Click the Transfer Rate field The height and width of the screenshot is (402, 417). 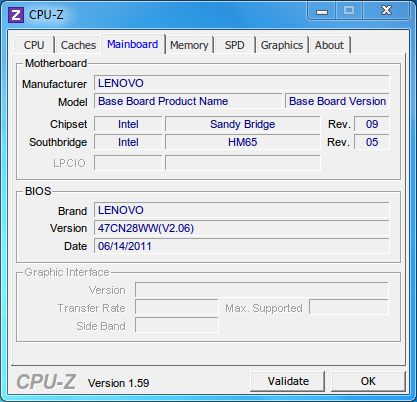[x=177, y=308]
